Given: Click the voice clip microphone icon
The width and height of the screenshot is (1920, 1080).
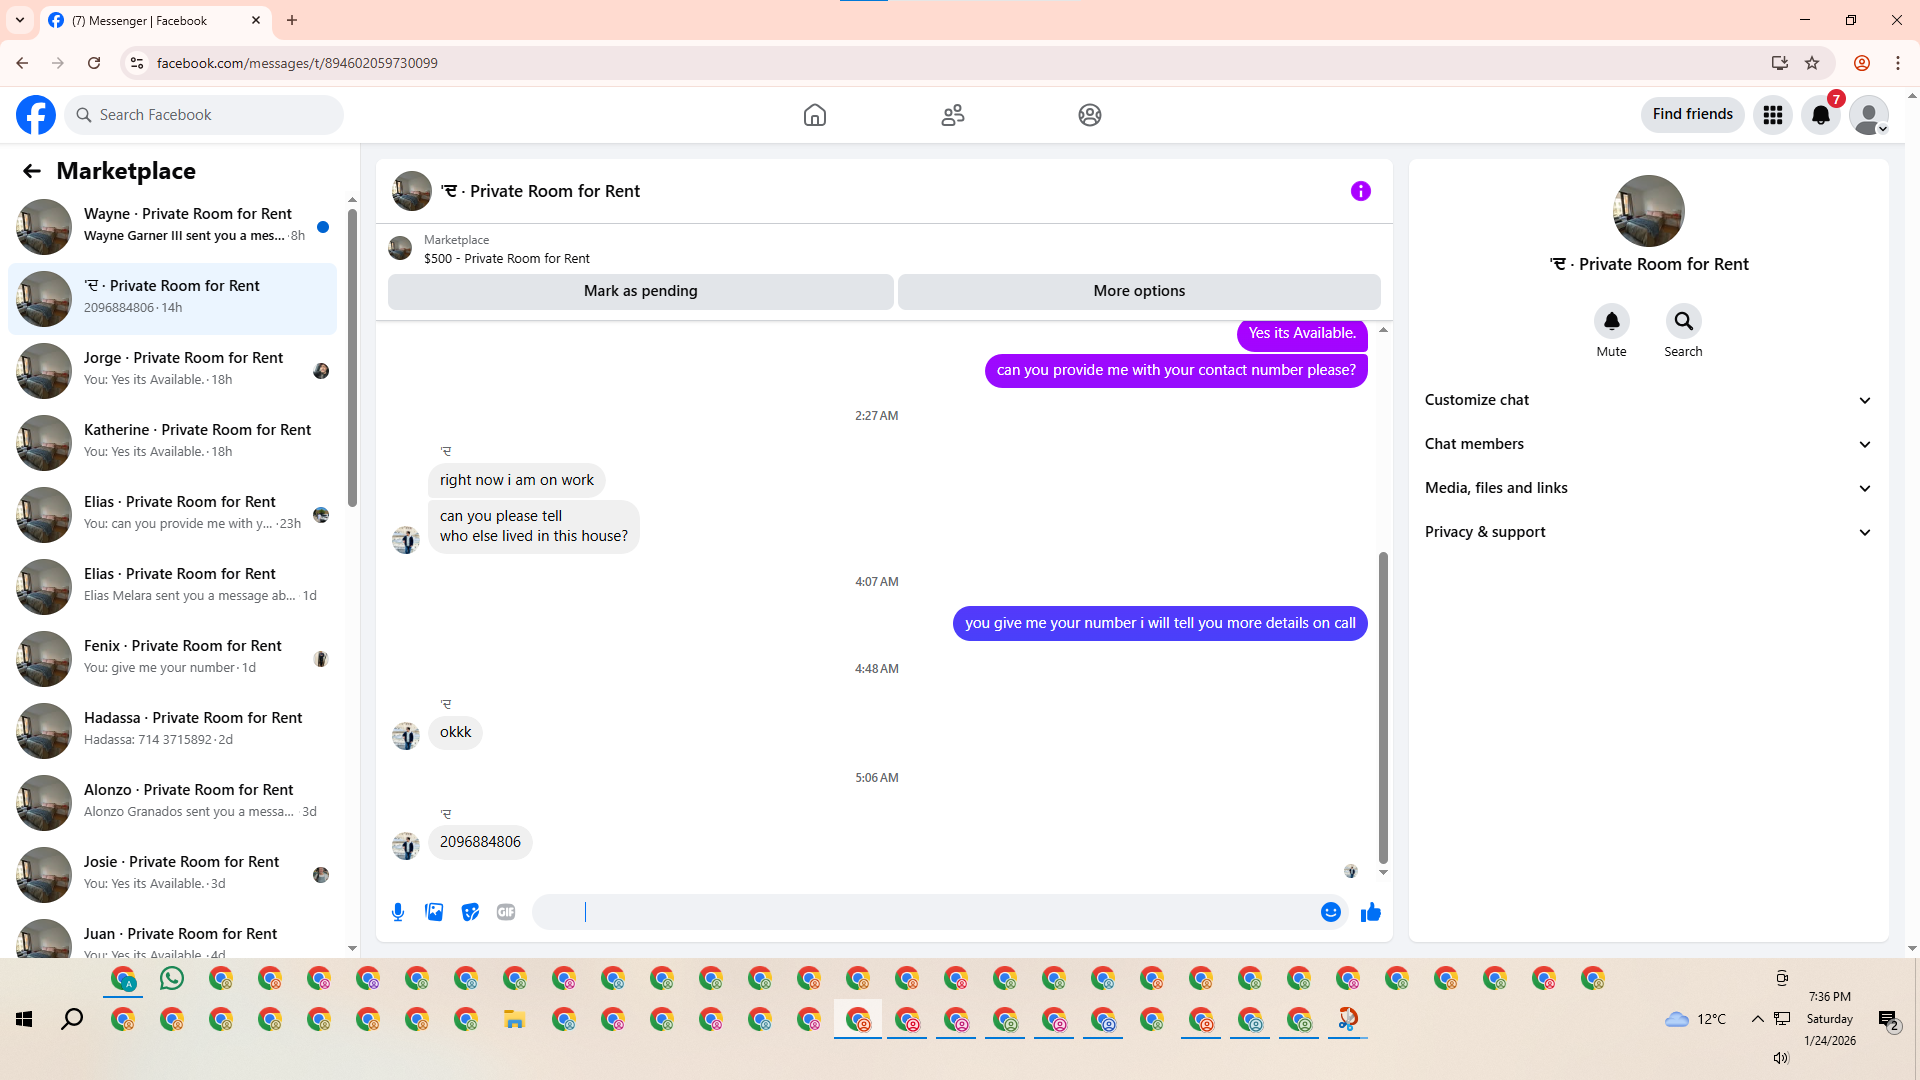Looking at the screenshot, I should 398,912.
